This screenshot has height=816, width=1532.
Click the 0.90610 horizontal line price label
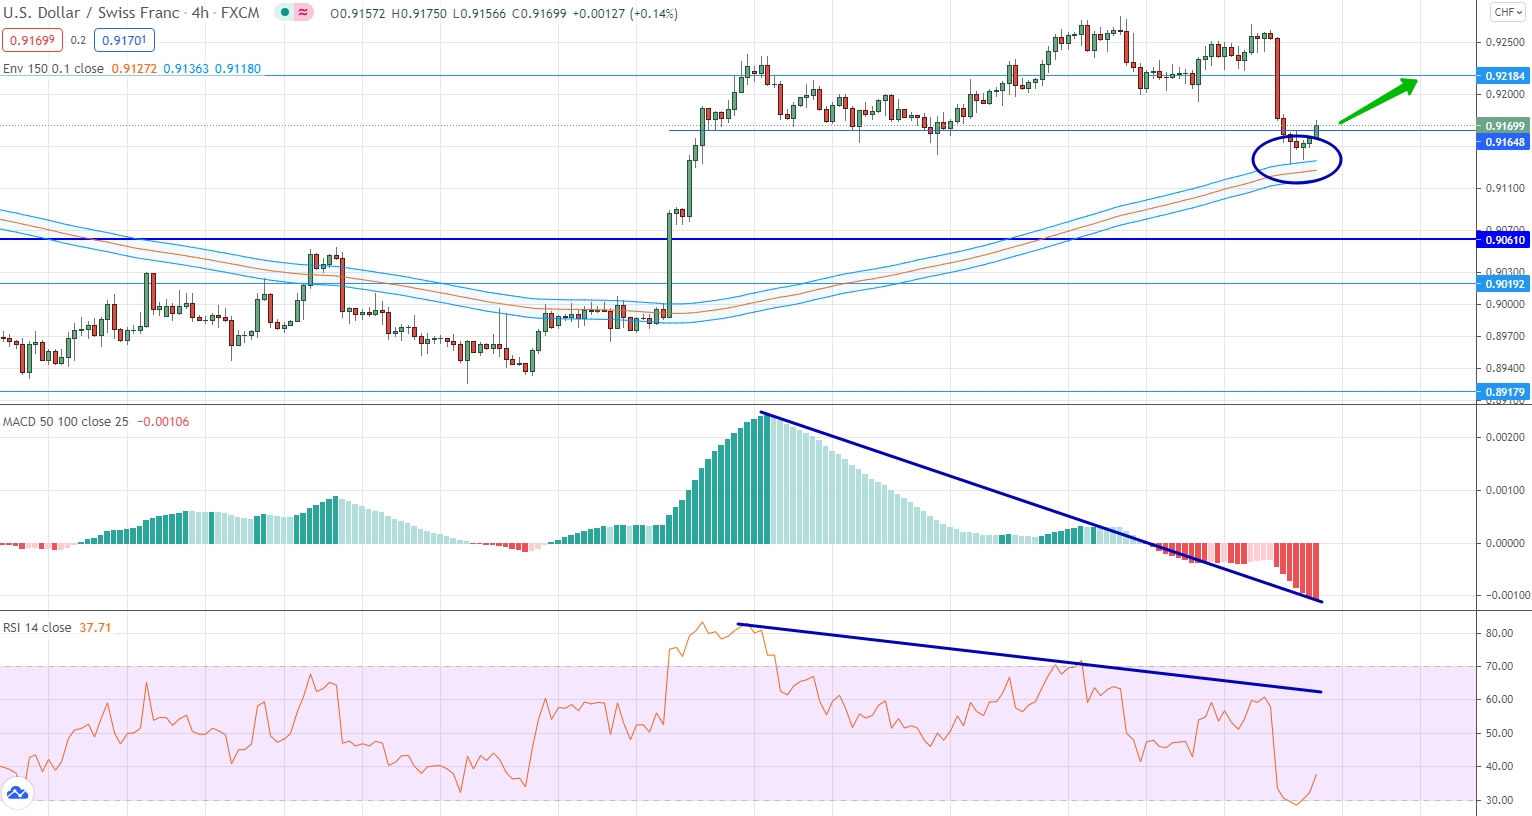[1504, 239]
